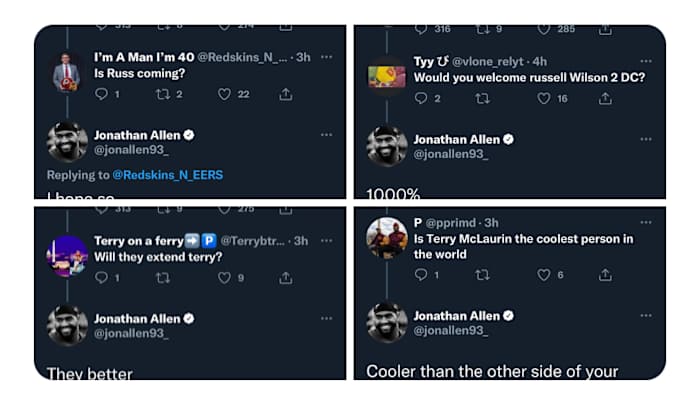Screen dimensions: 700x403
Task: Open more options on Terry on a ferry tweet
Action: coord(326,241)
